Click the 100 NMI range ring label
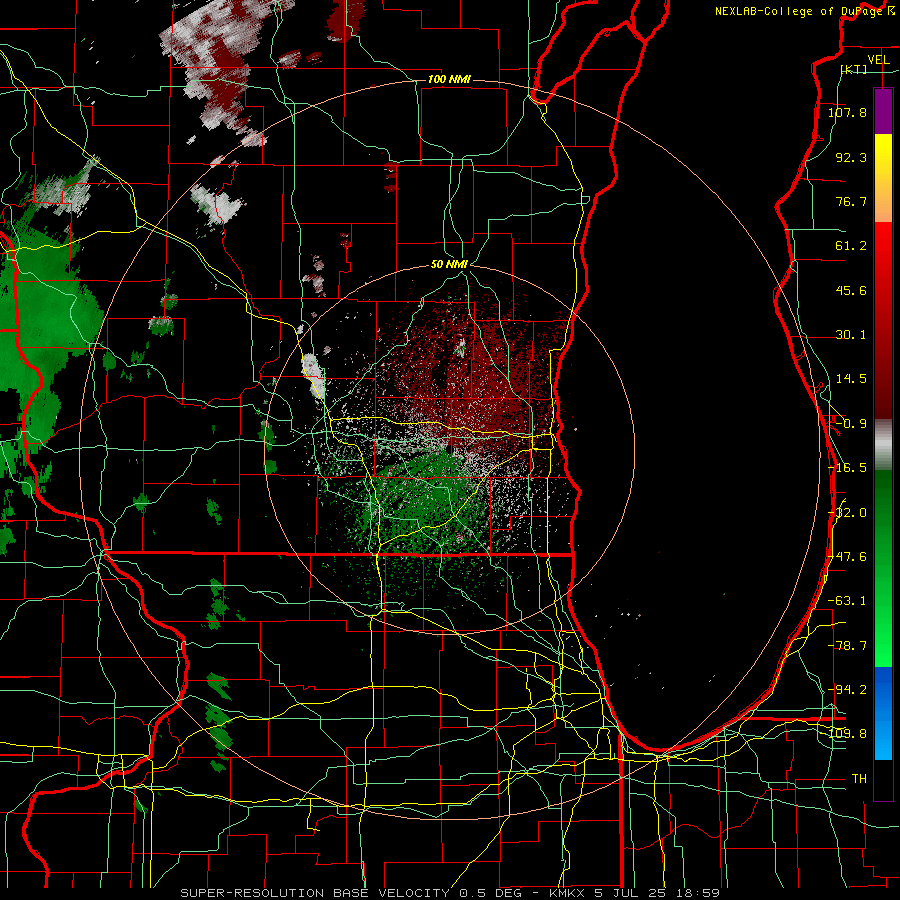 449,79
